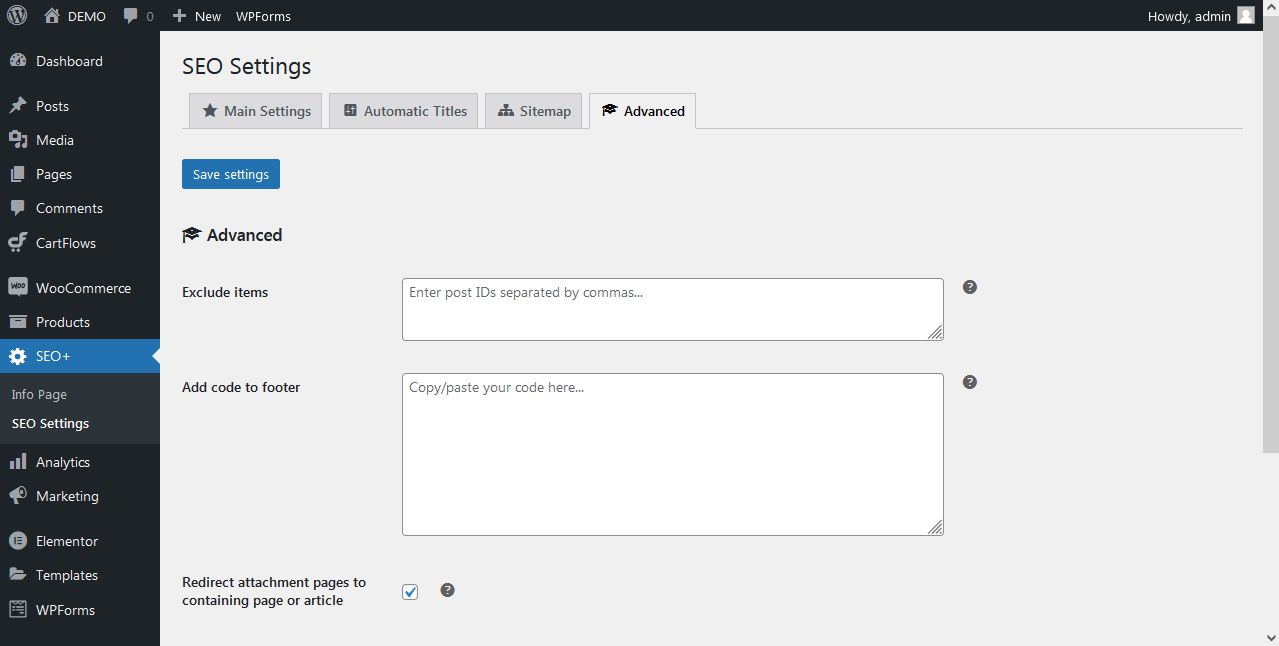Open the SEO Settings submenu link
Viewport: 1279px width, 646px height.
point(50,423)
